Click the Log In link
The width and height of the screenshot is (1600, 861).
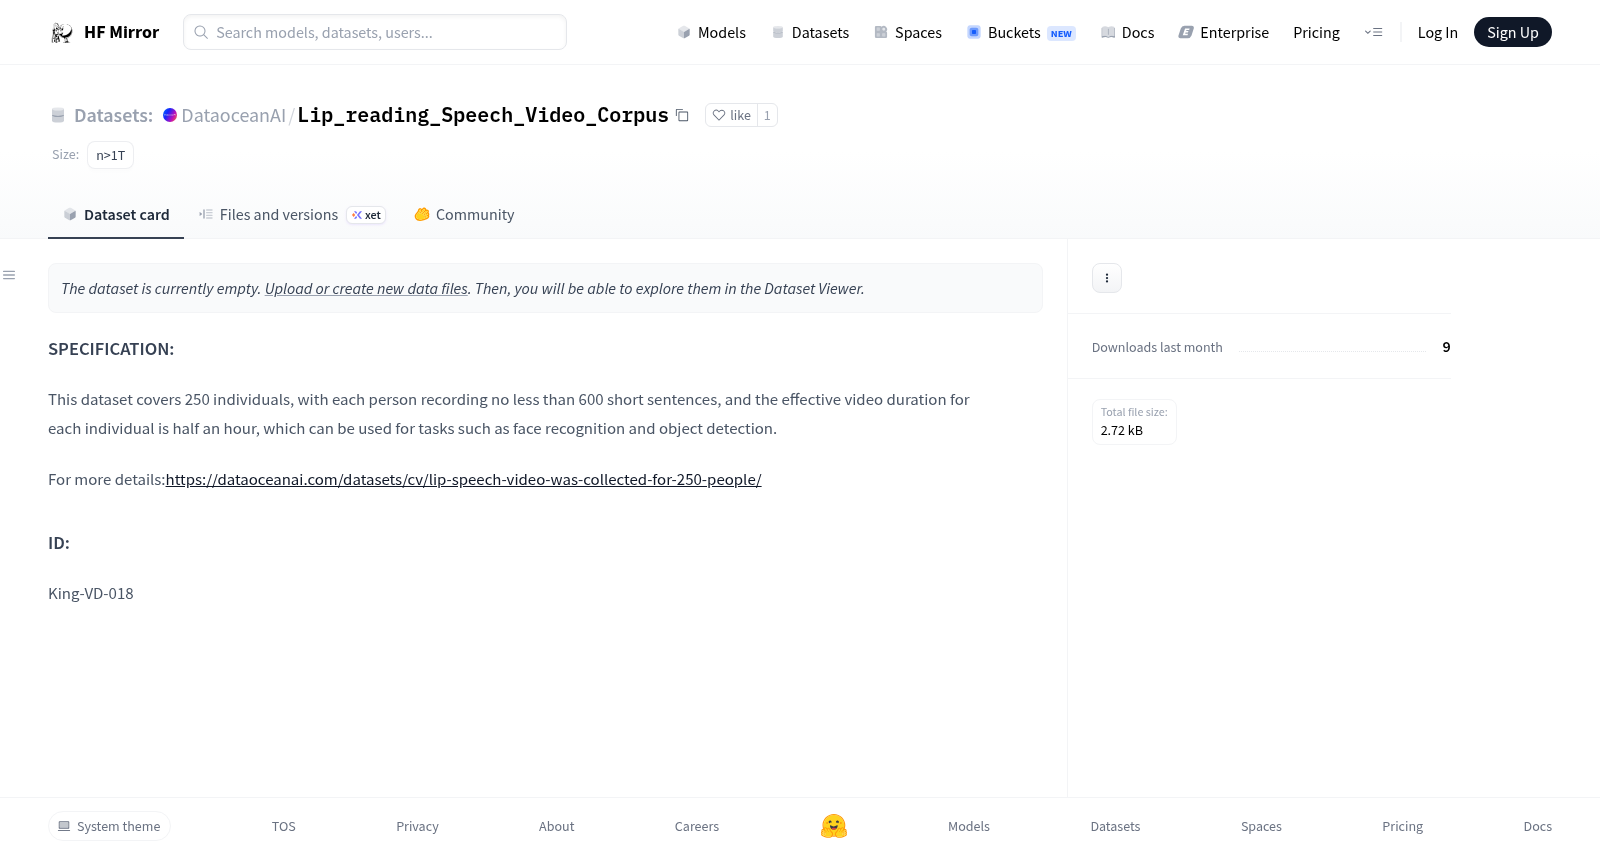tap(1437, 32)
